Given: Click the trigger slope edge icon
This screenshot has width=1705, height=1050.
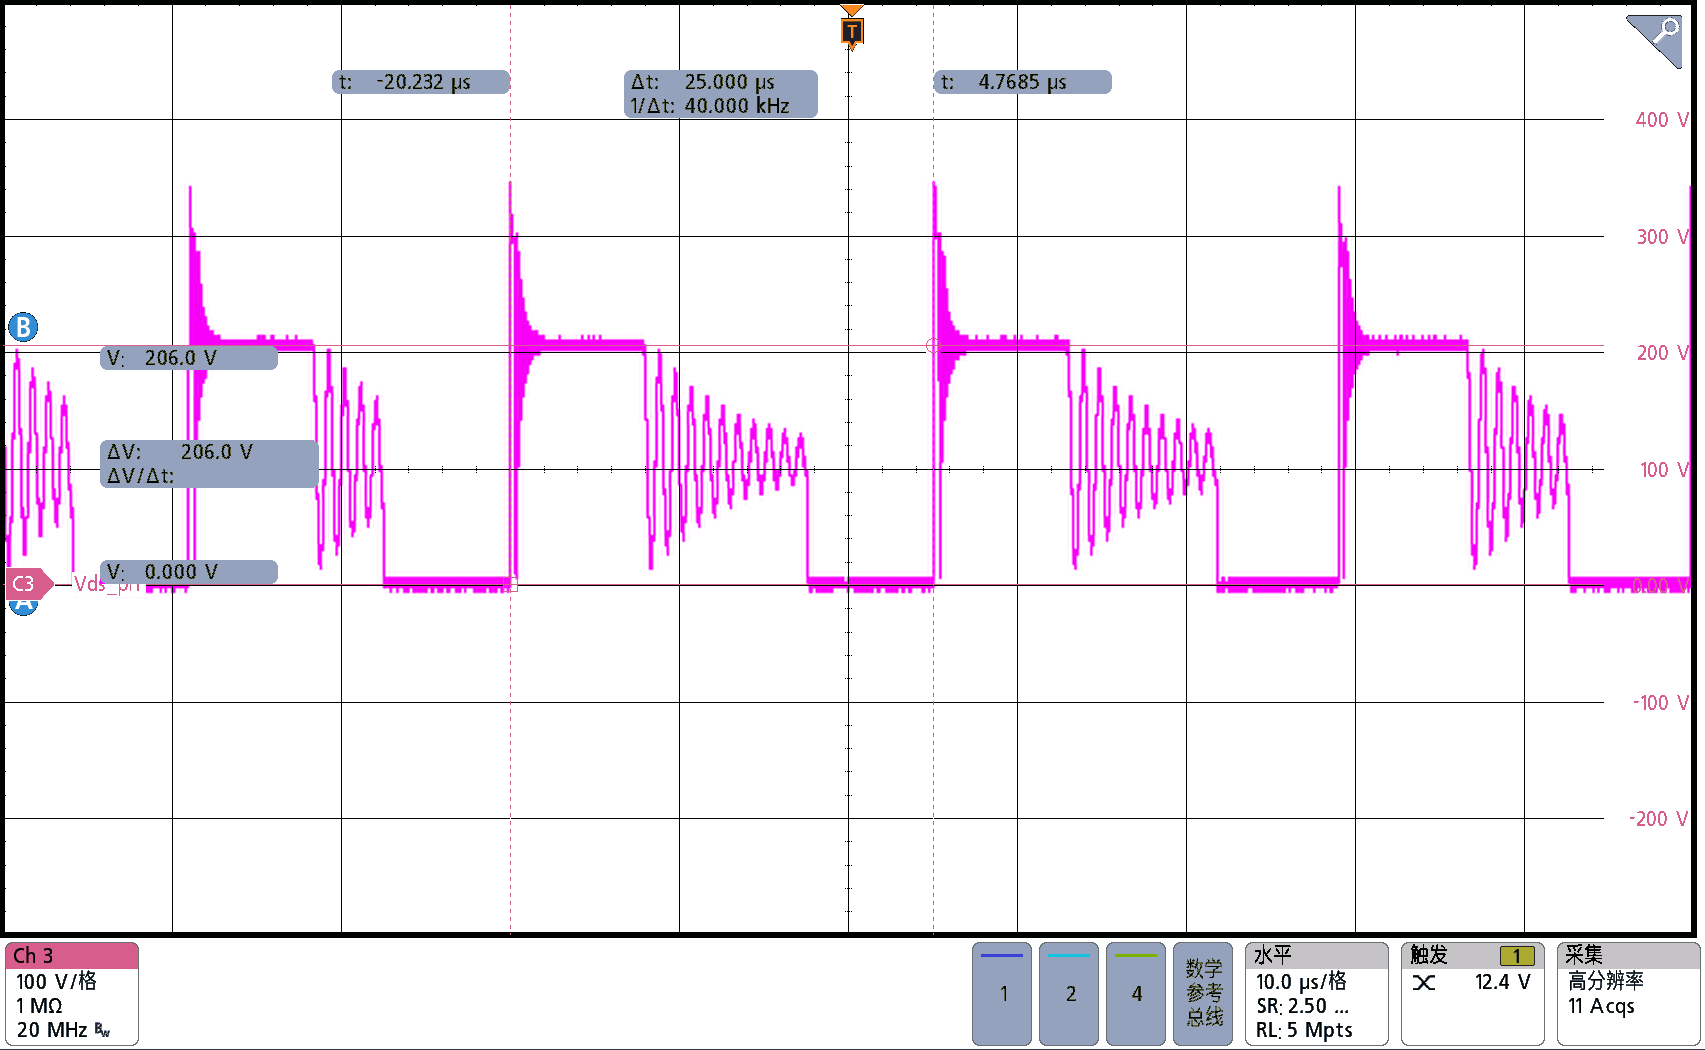Looking at the screenshot, I should point(1424,983).
